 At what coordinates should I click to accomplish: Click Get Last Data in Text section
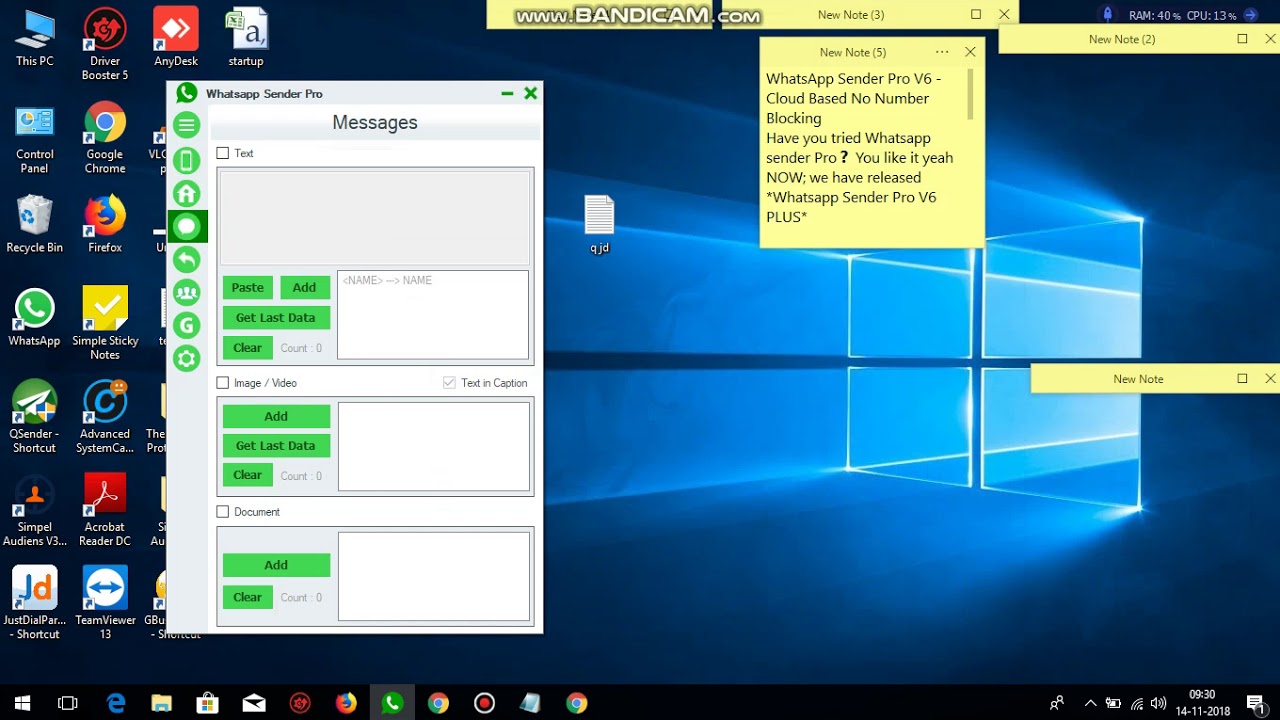pyautogui.click(x=276, y=317)
